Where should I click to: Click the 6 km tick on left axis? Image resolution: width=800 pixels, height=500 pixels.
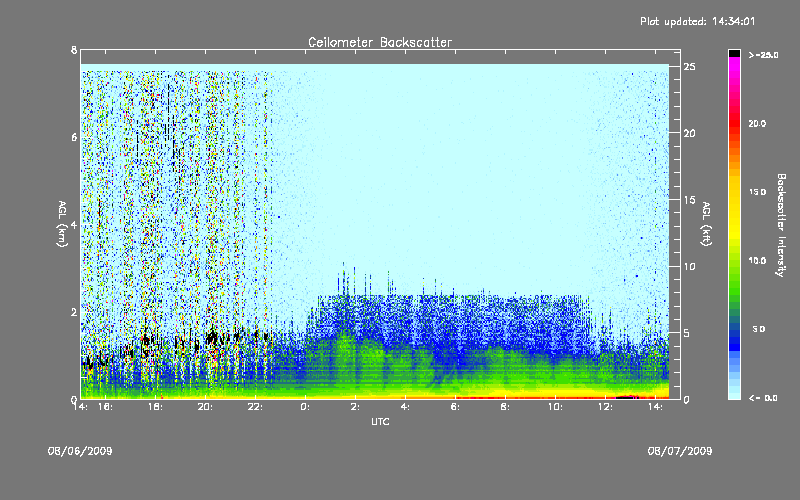[x=74, y=137]
